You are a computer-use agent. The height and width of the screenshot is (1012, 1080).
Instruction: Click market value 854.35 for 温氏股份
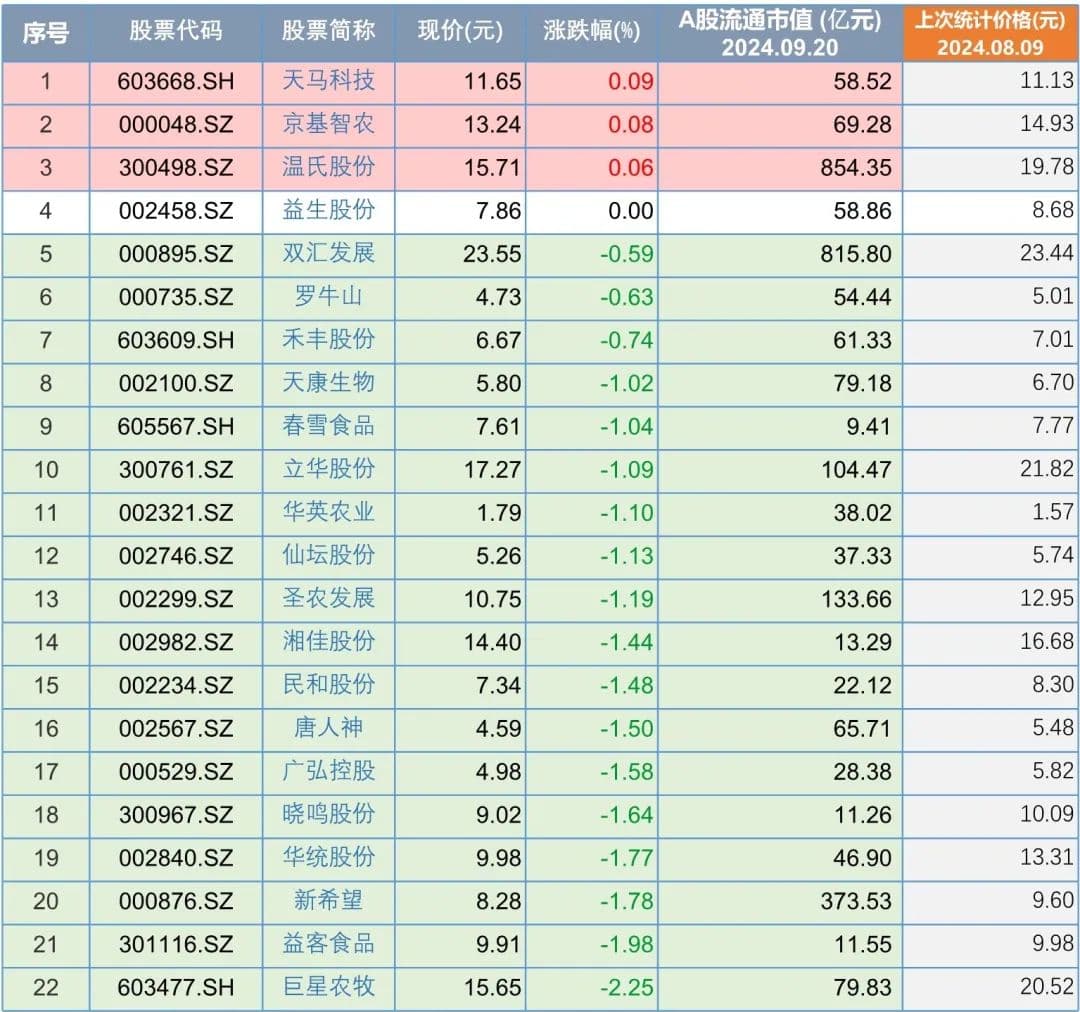(855, 168)
